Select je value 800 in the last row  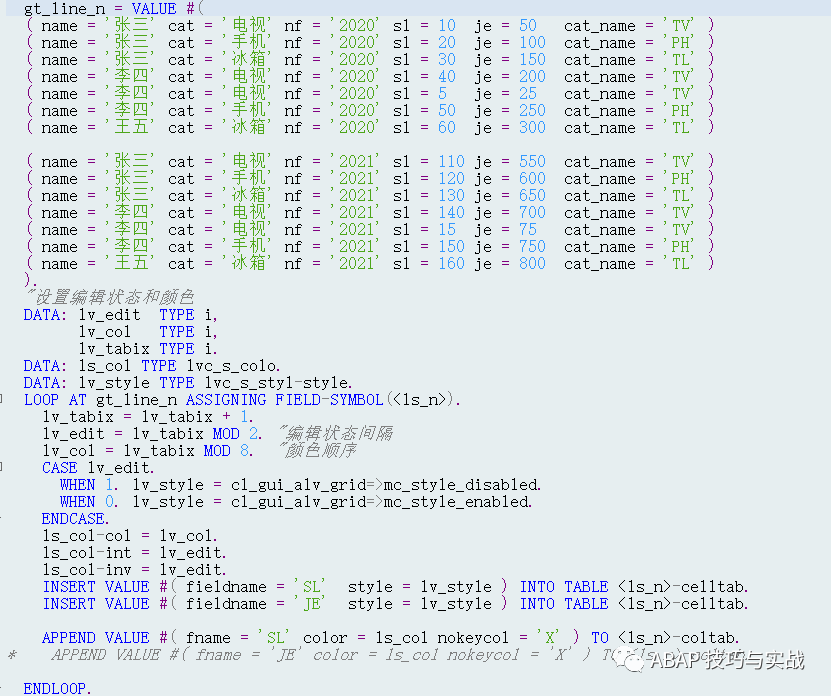[532, 263]
